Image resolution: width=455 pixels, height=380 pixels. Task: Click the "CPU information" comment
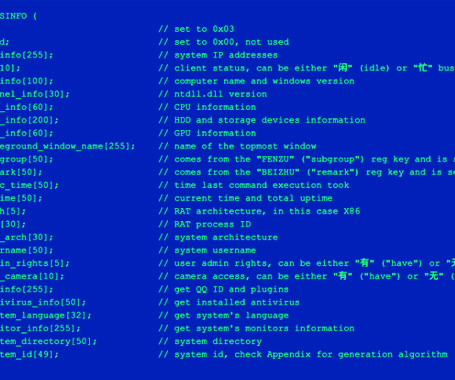tap(207, 107)
